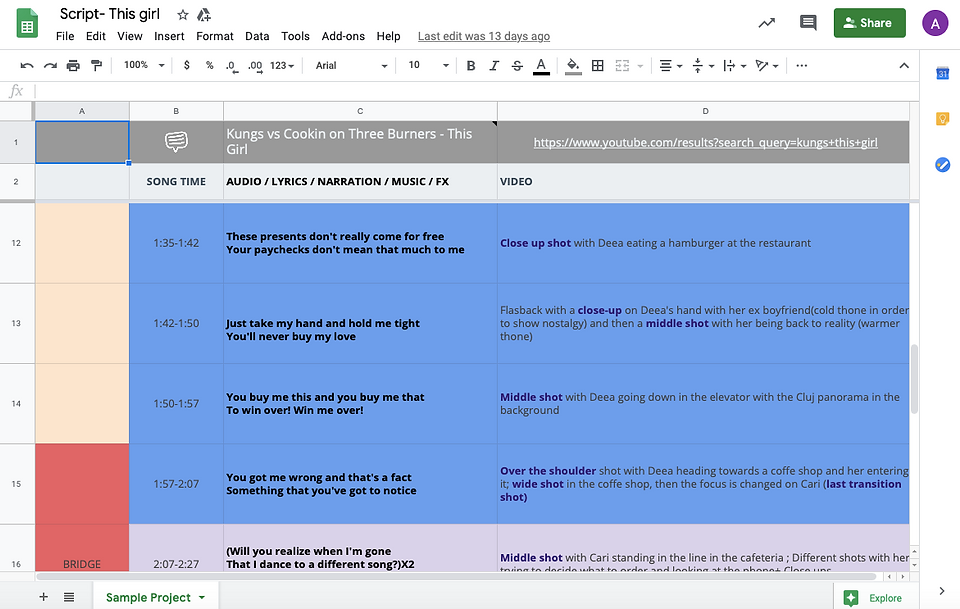Open the font size dropdown
Viewport: 960px width, 609px height.
click(429, 65)
